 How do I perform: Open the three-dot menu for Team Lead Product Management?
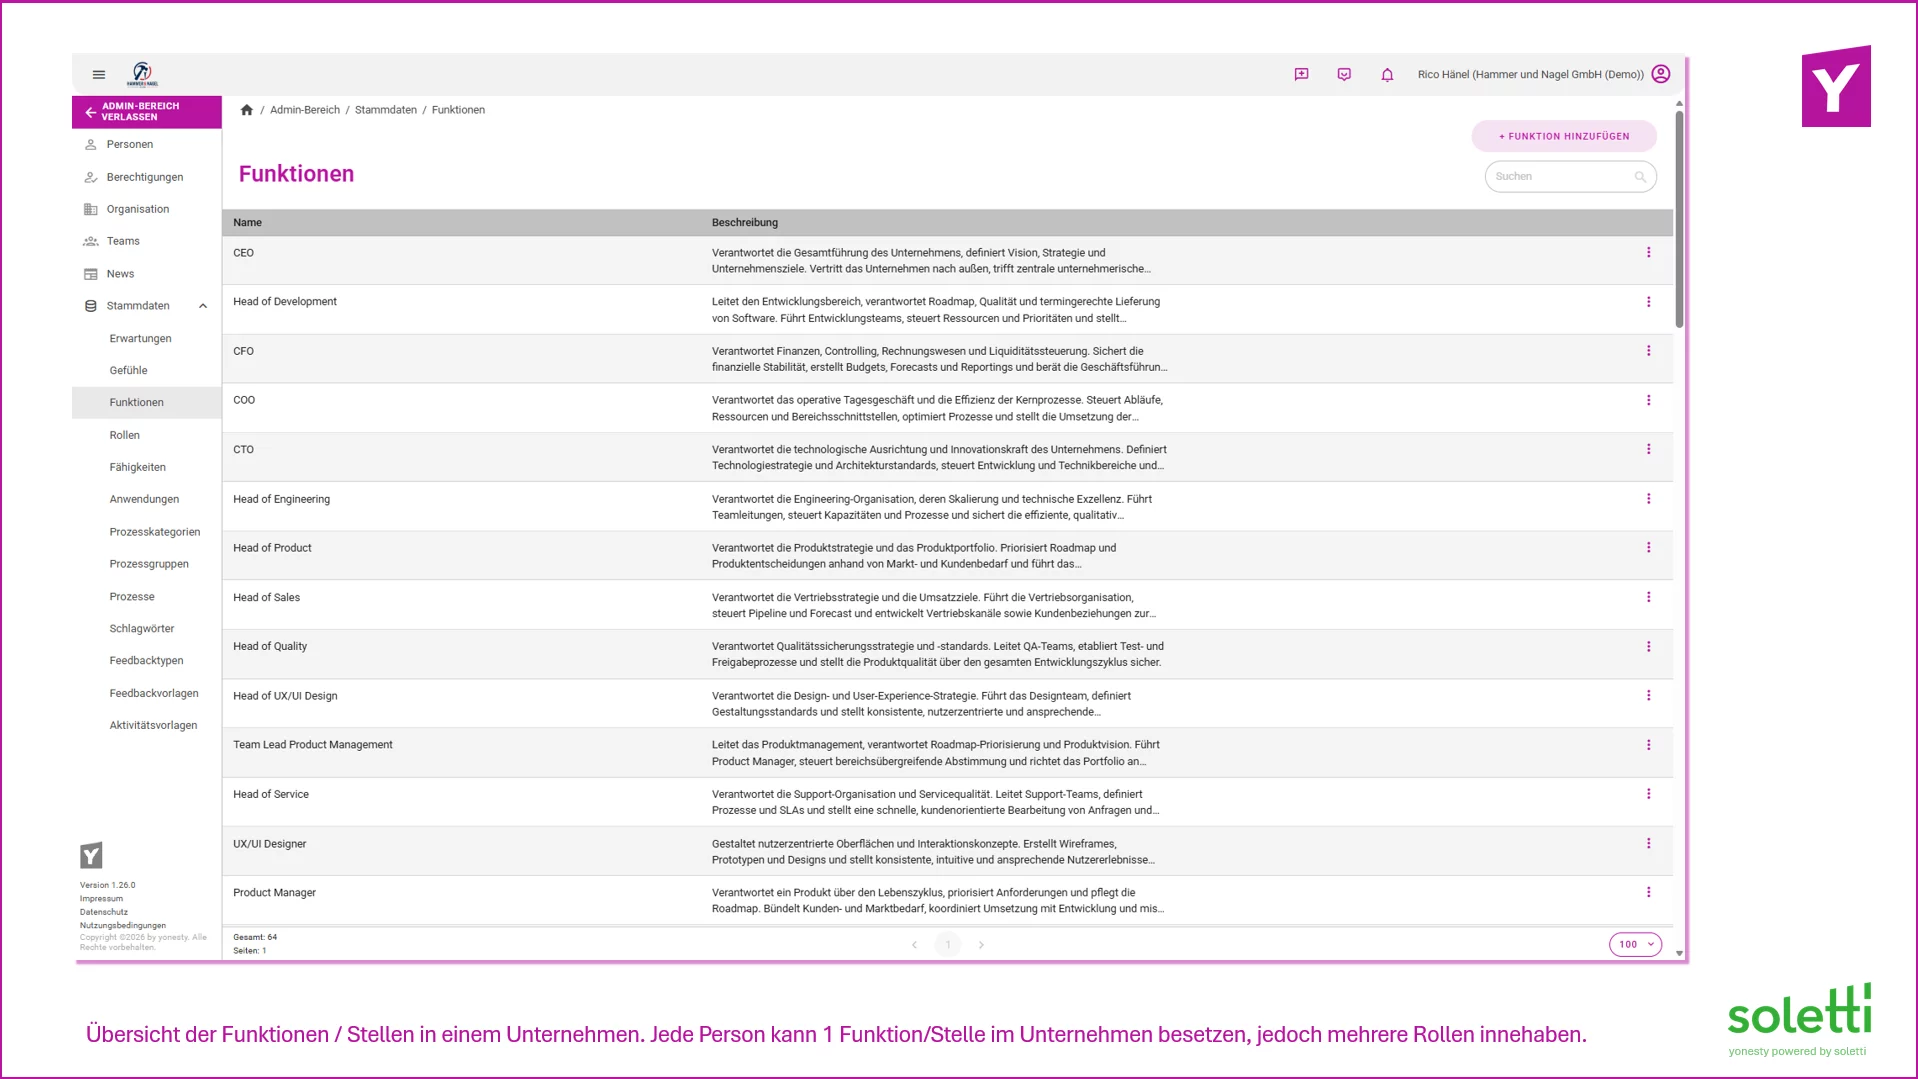1648,745
